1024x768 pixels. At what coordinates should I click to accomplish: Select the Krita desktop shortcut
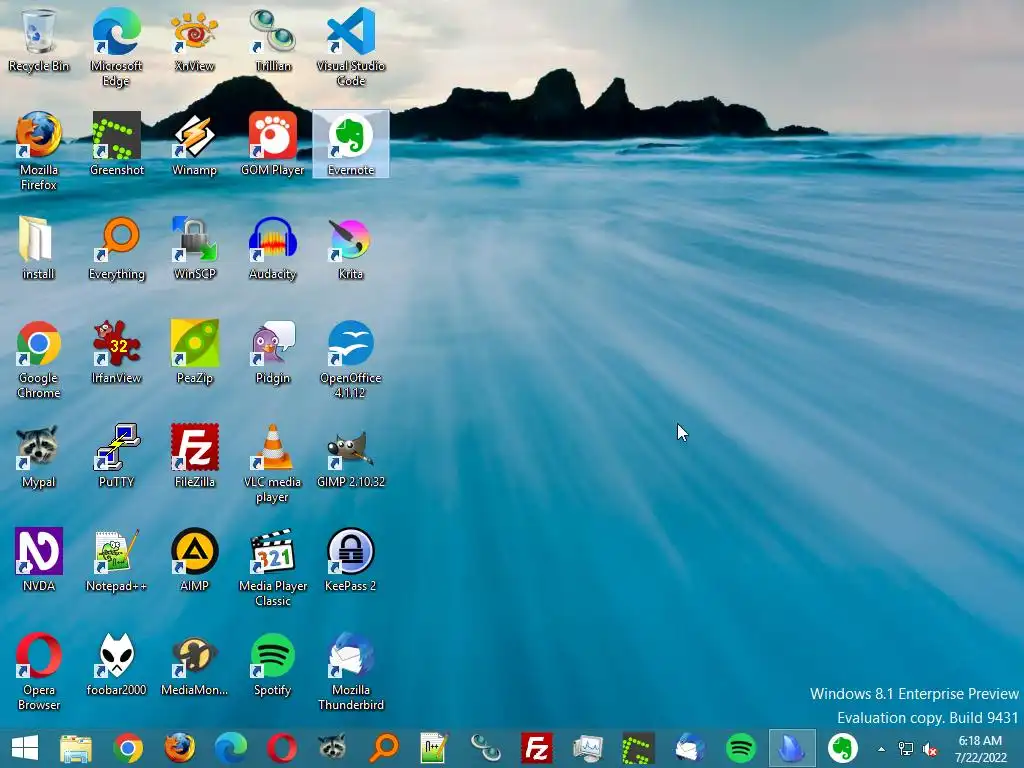point(351,248)
